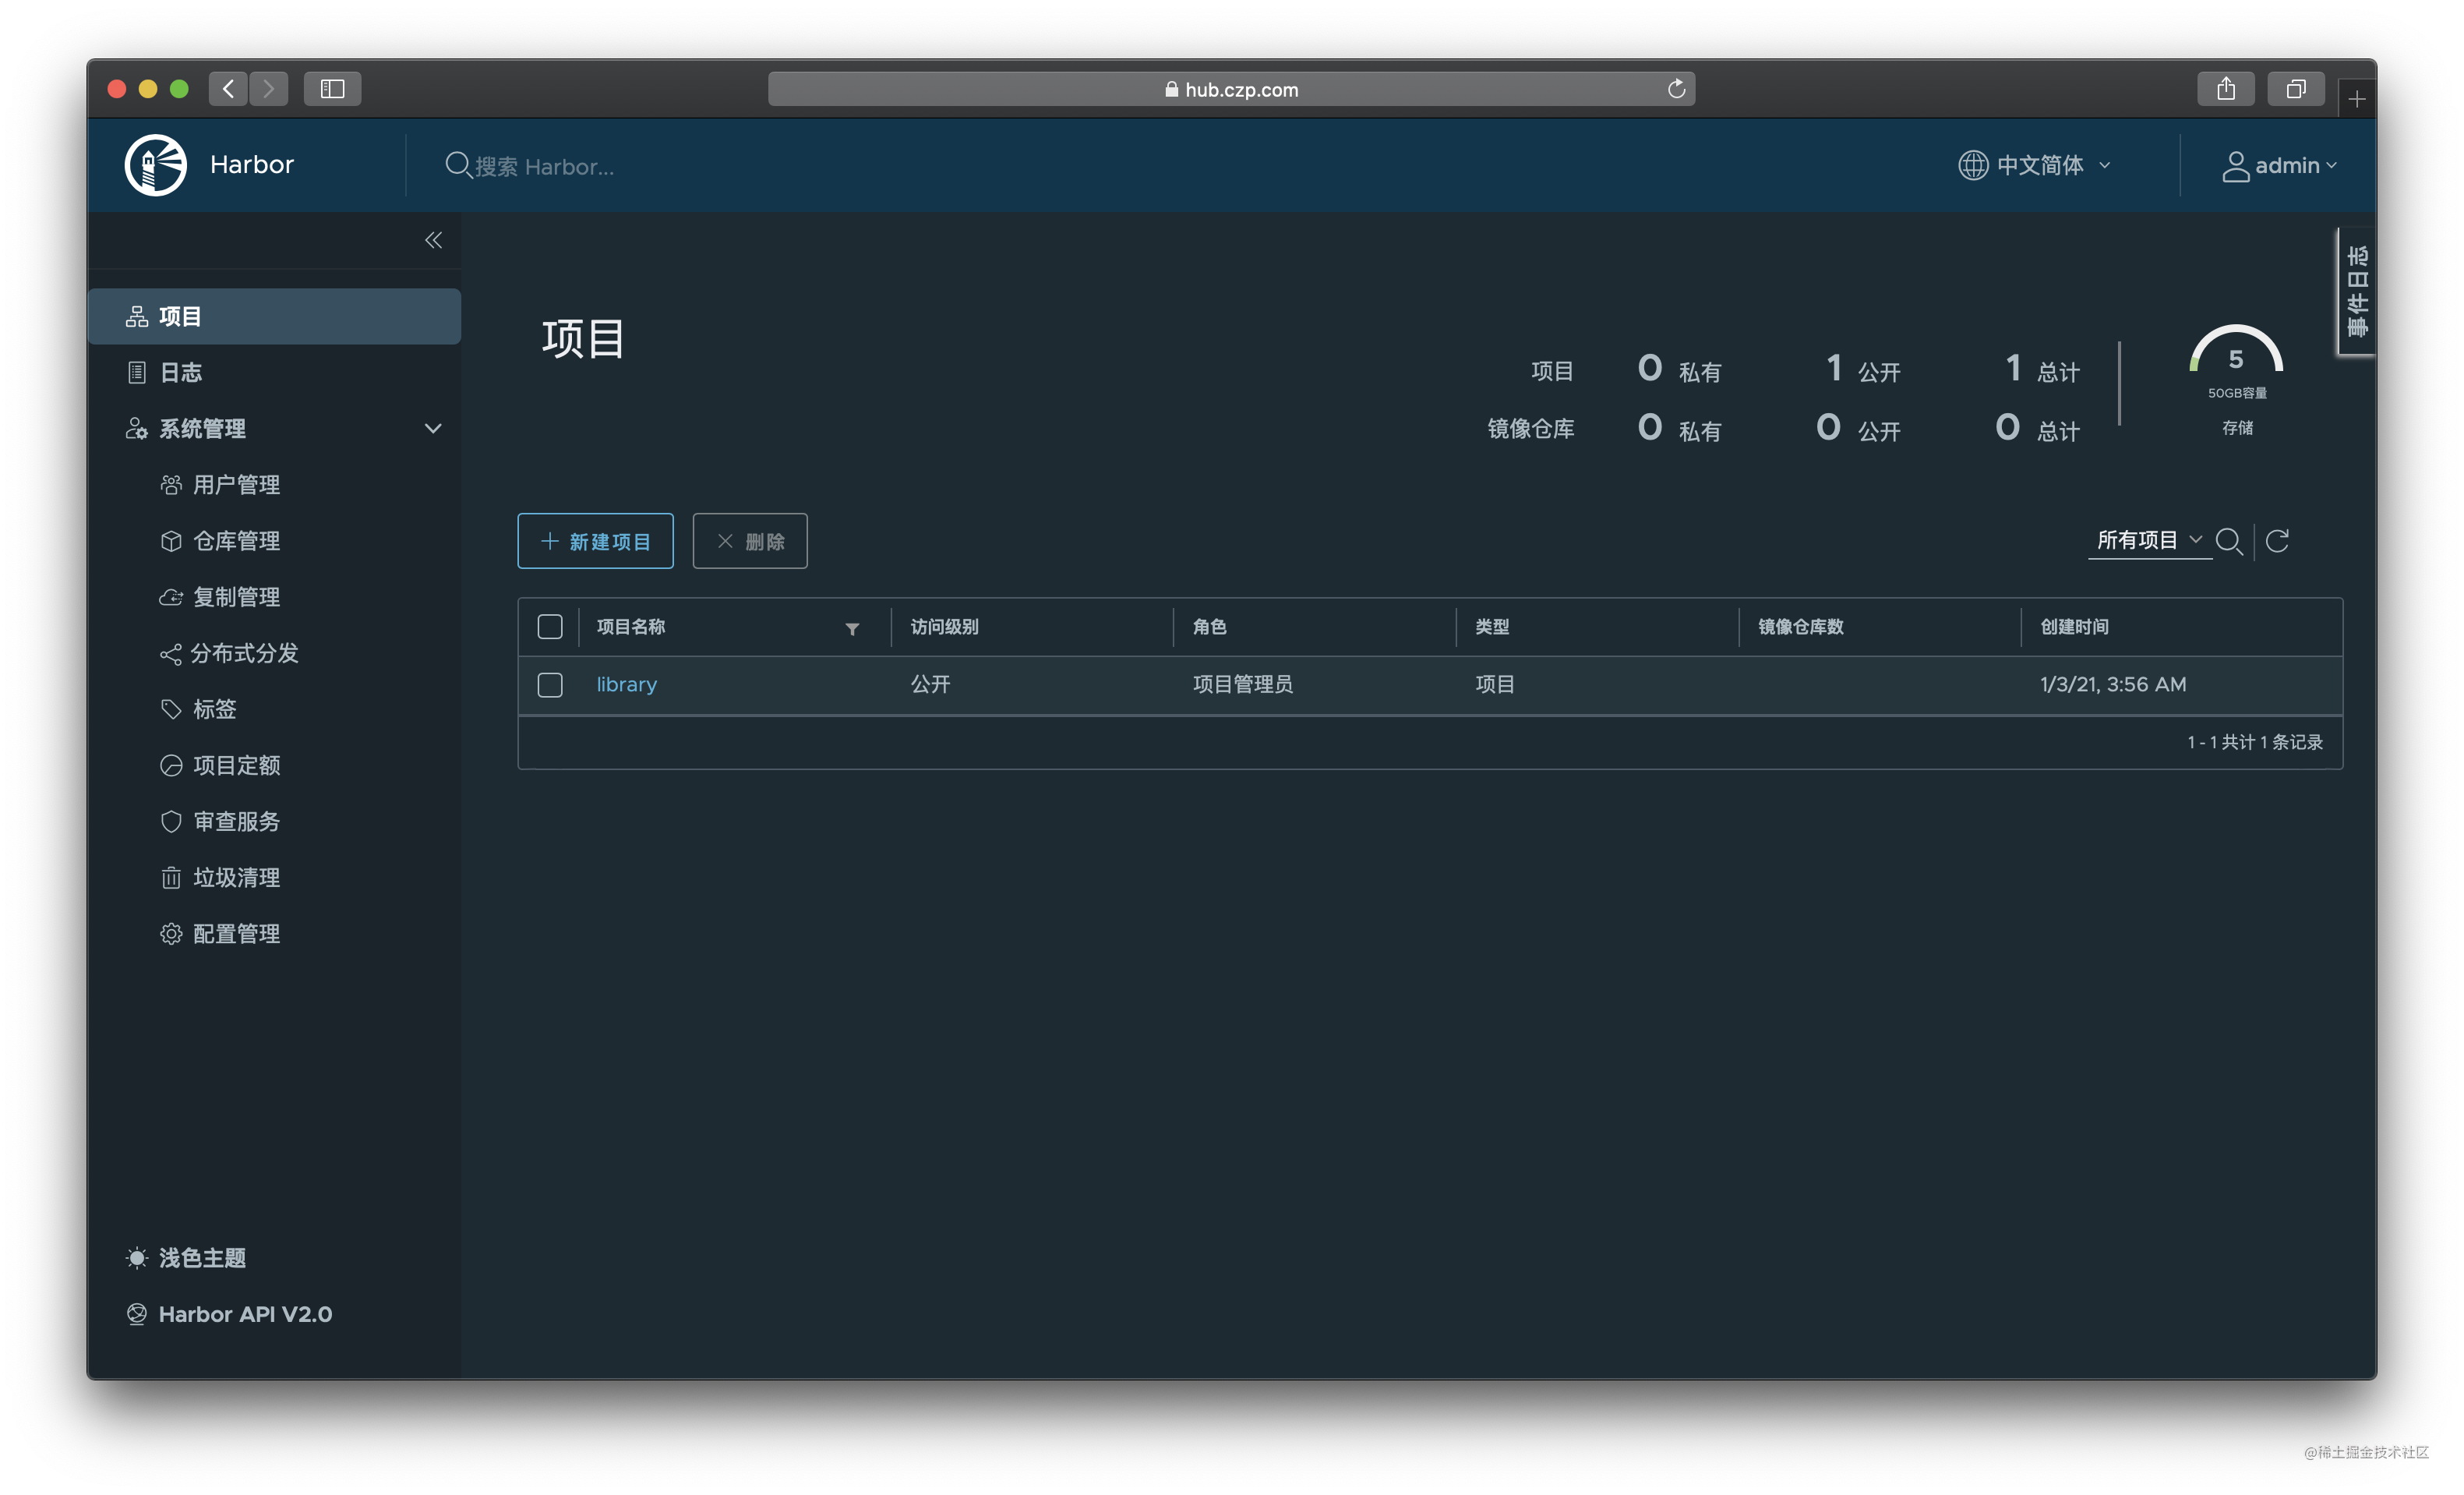2464x1495 pixels.
Task: Click the browser address bar hub.czp.com
Action: click(x=1231, y=89)
